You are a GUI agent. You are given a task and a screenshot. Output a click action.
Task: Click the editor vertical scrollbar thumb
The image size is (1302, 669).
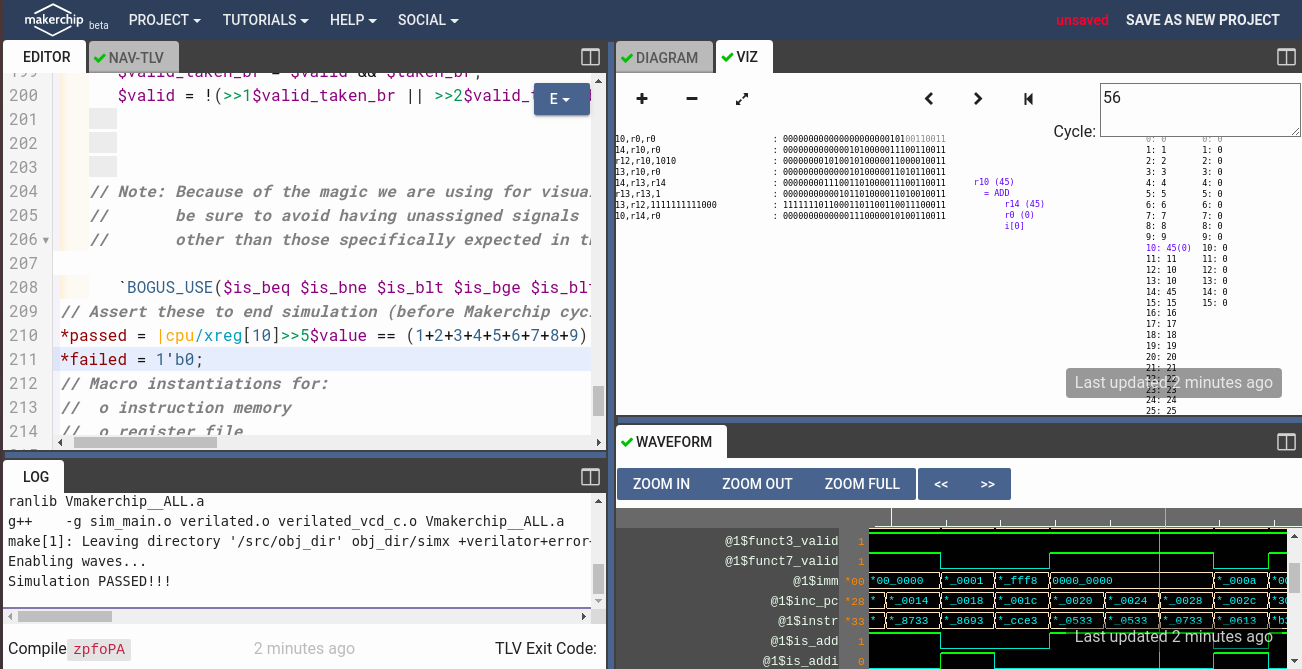pyautogui.click(x=598, y=401)
